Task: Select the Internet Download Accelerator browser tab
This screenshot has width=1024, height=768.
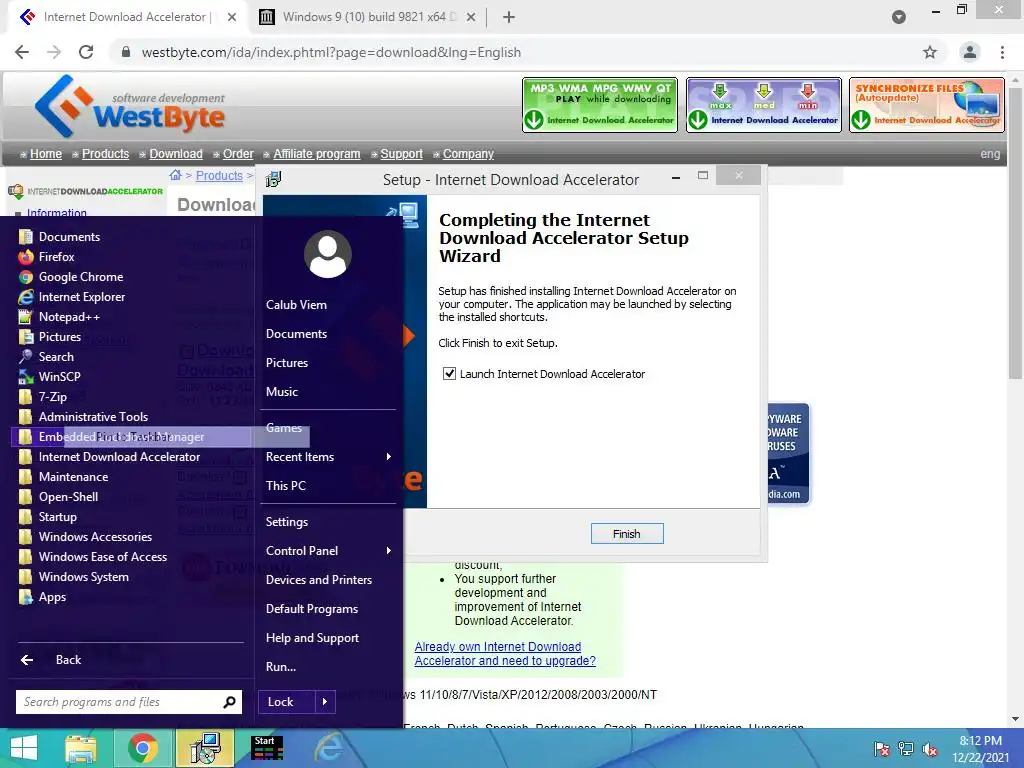Action: [x=125, y=17]
